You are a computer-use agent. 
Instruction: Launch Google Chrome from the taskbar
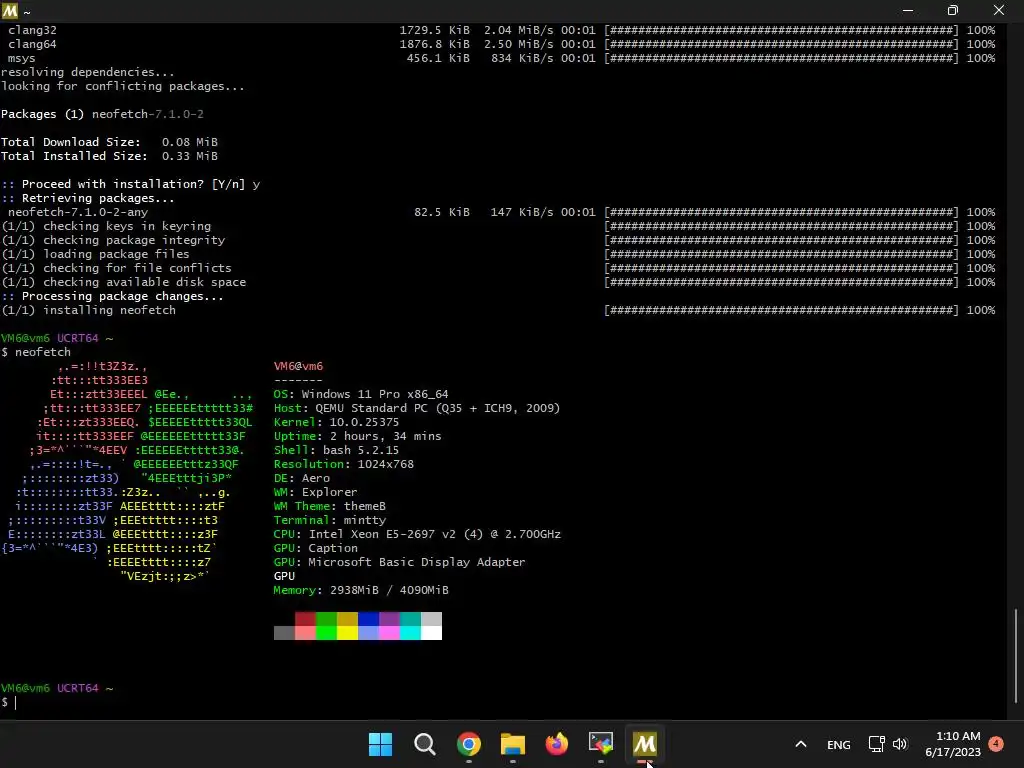point(469,744)
